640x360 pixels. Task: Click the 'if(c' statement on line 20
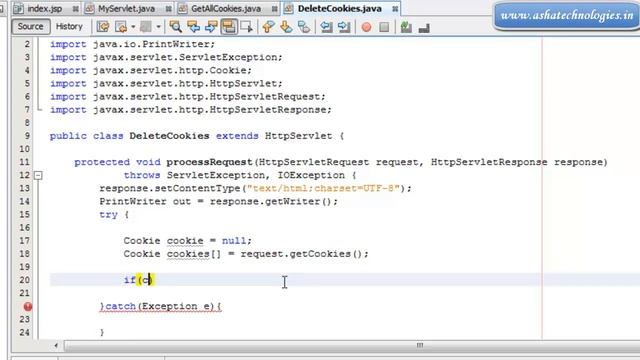coord(138,280)
